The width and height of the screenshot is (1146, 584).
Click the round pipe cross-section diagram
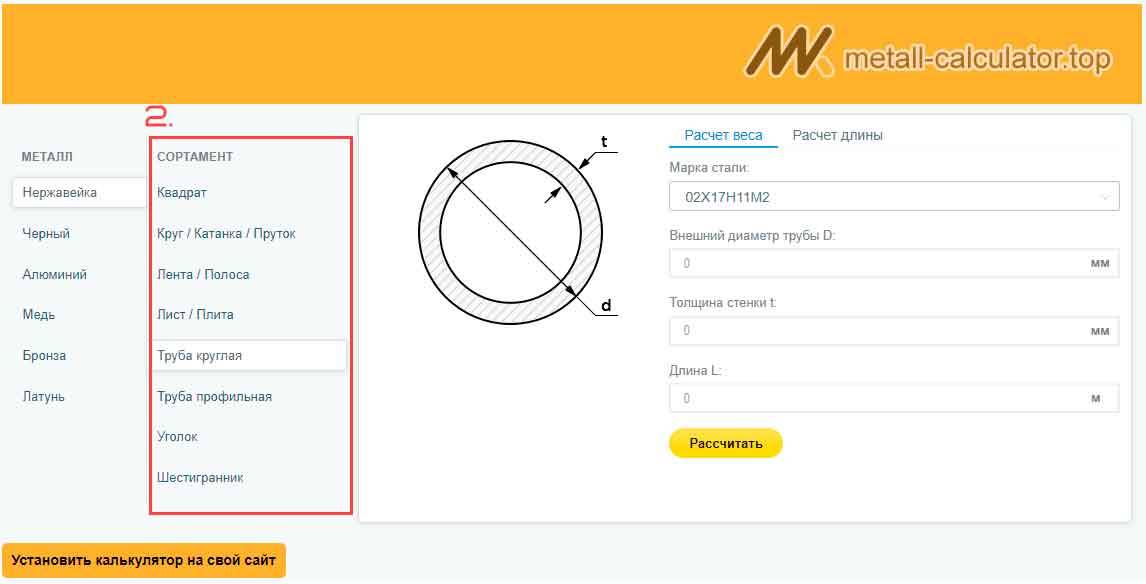(x=511, y=231)
